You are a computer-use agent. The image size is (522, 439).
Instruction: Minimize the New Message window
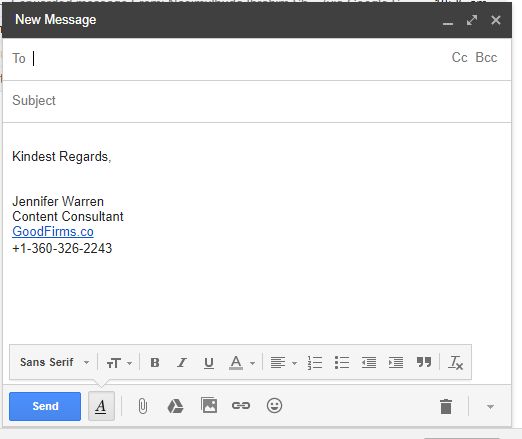pos(448,22)
